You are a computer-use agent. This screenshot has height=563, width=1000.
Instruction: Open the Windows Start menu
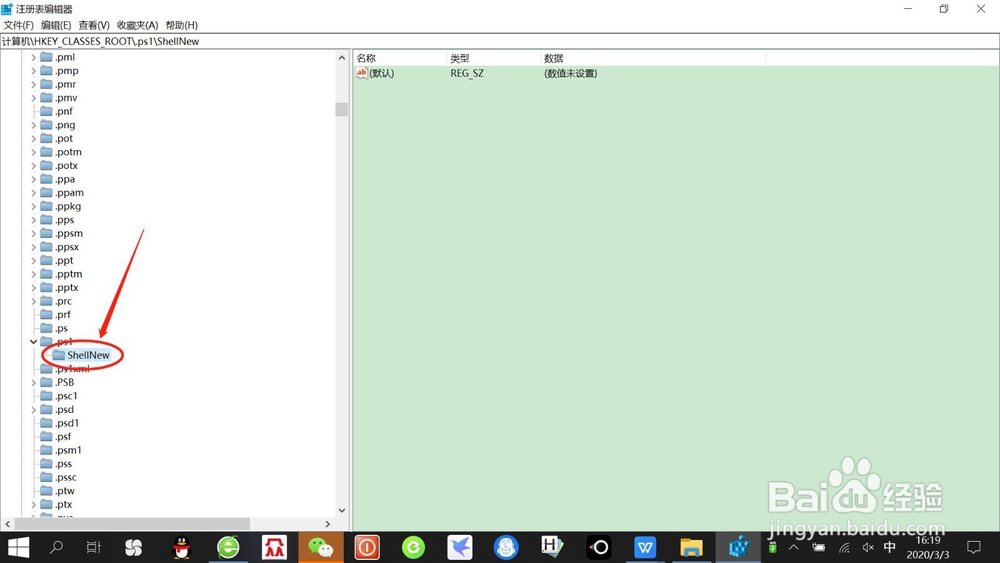[18, 547]
